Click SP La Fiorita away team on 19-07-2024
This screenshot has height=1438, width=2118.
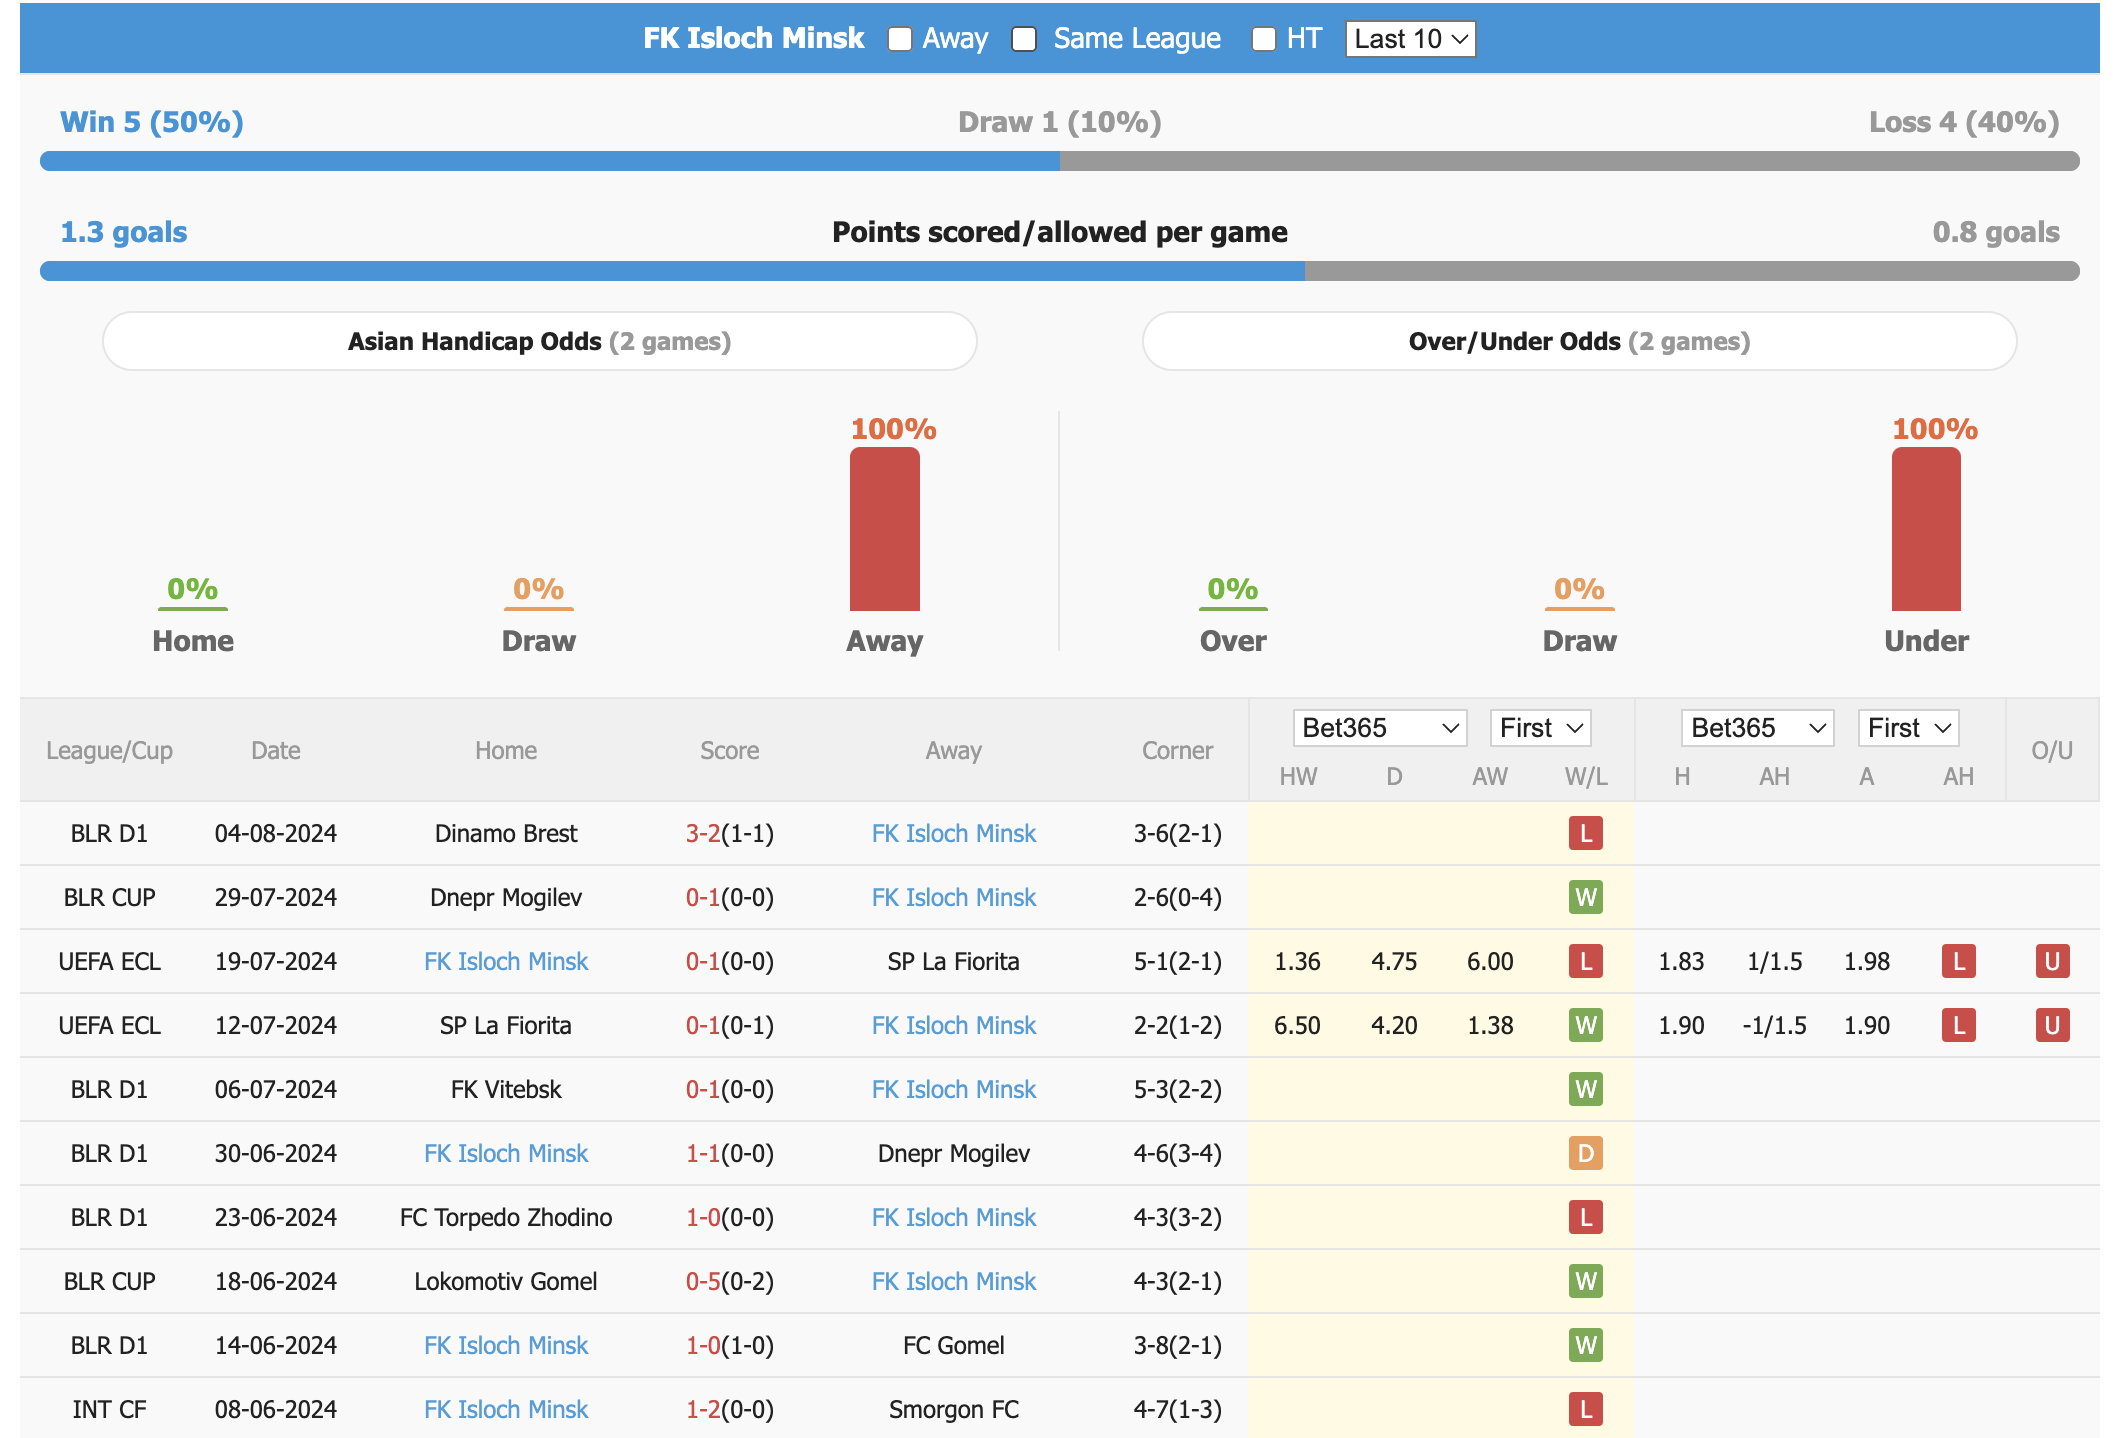[x=954, y=961]
